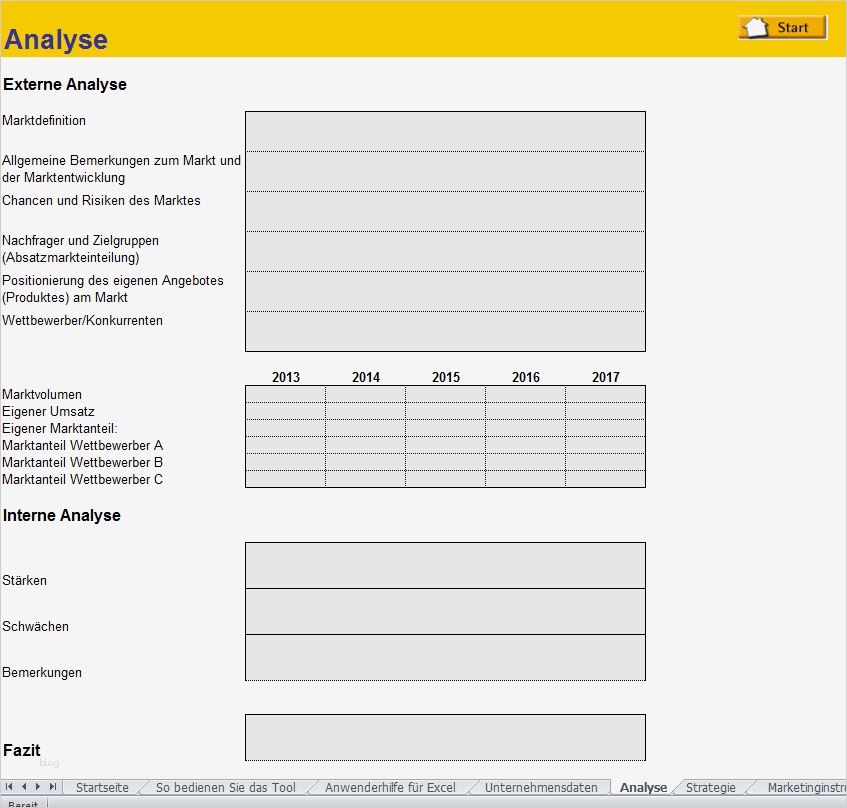Image resolution: width=847 pixels, height=808 pixels.
Task: Click the Wettbewerber/Konkurrenten input field
Action: [445, 331]
